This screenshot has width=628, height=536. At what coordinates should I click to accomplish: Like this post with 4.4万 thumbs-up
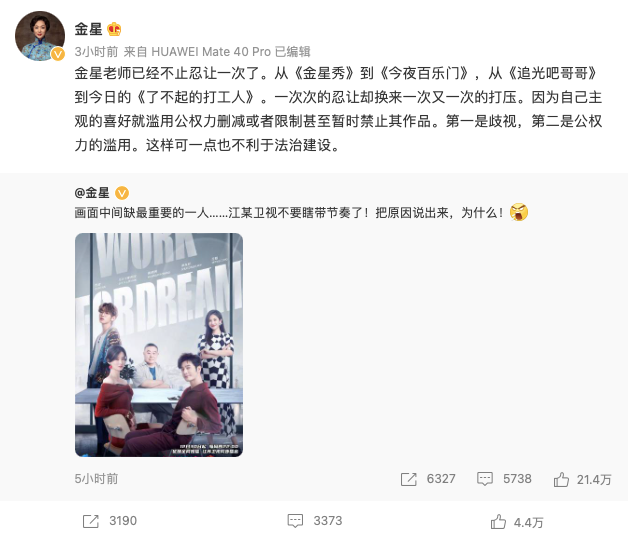[x=498, y=522]
